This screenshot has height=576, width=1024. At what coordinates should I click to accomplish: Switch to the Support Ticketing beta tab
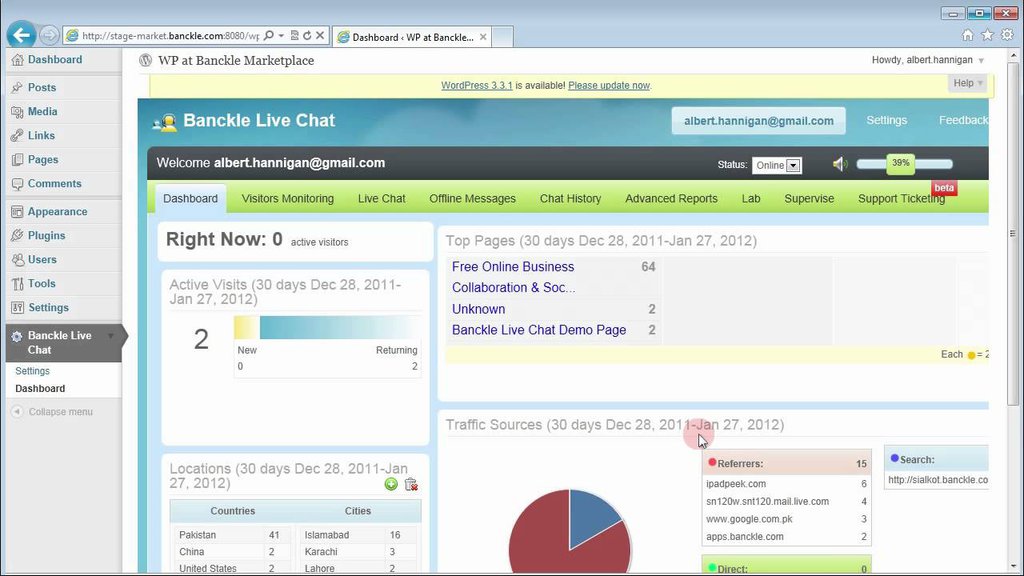coord(901,199)
